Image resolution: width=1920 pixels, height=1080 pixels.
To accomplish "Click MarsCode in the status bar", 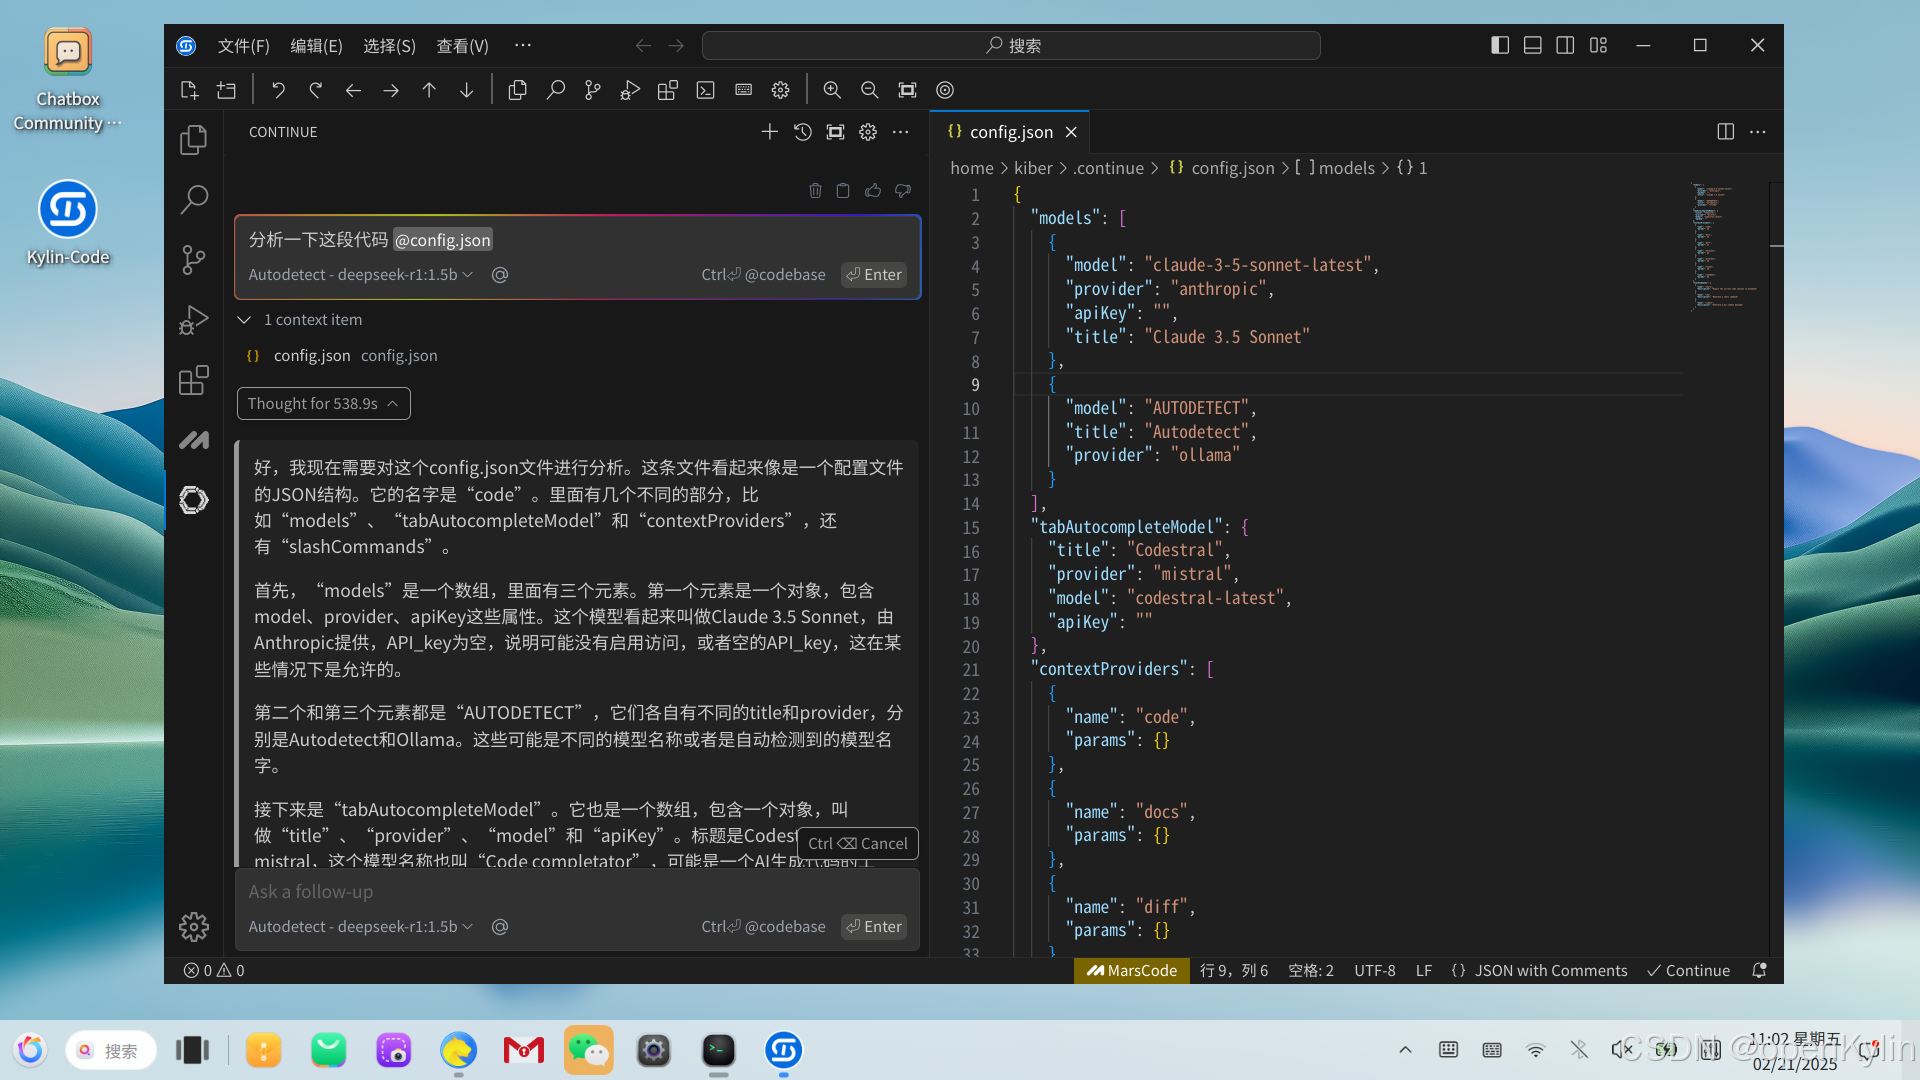I will pos(1131,971).
